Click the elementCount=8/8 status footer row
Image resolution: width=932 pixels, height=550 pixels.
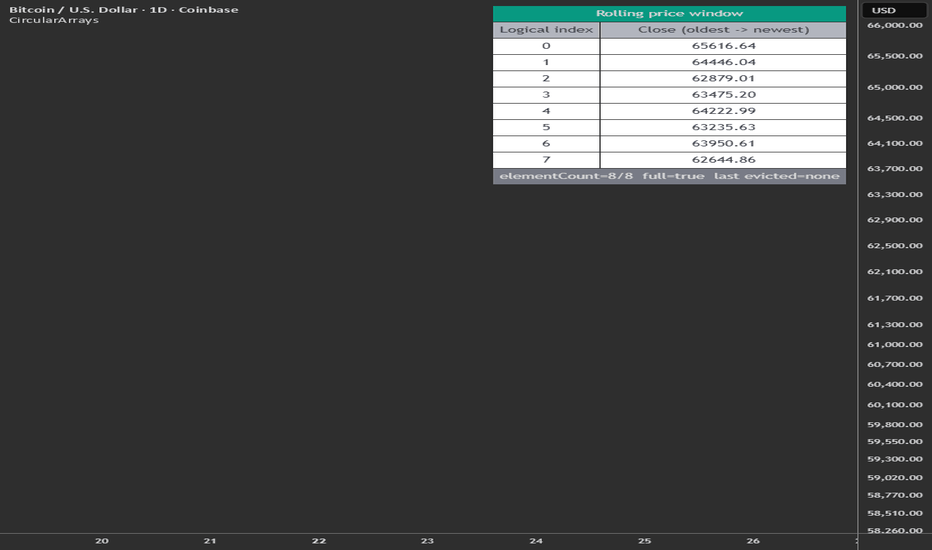tap(669, 176)
